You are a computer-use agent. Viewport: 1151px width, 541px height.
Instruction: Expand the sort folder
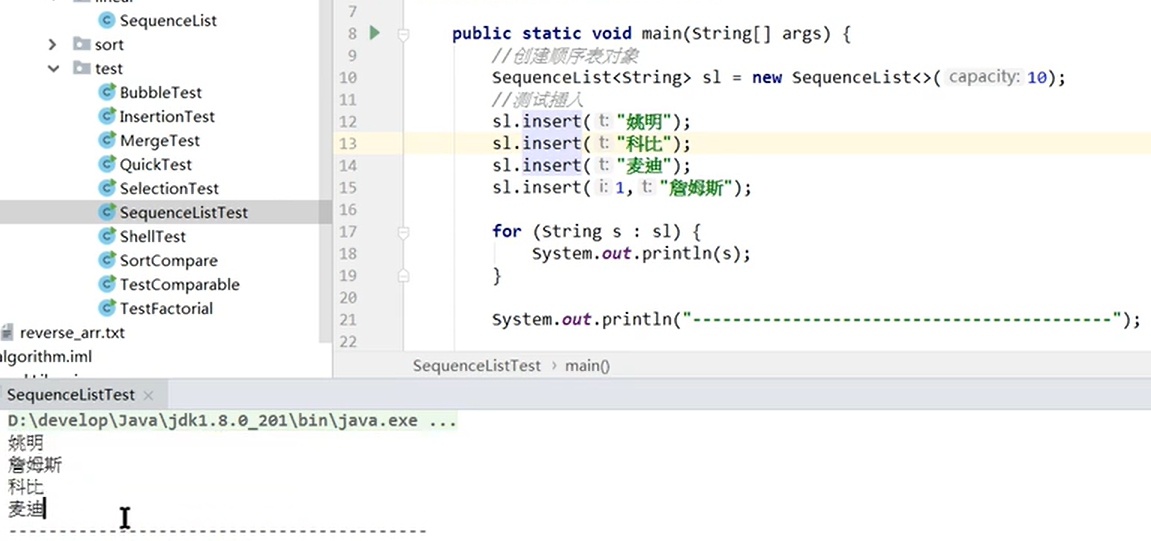[x=52, y=45]
